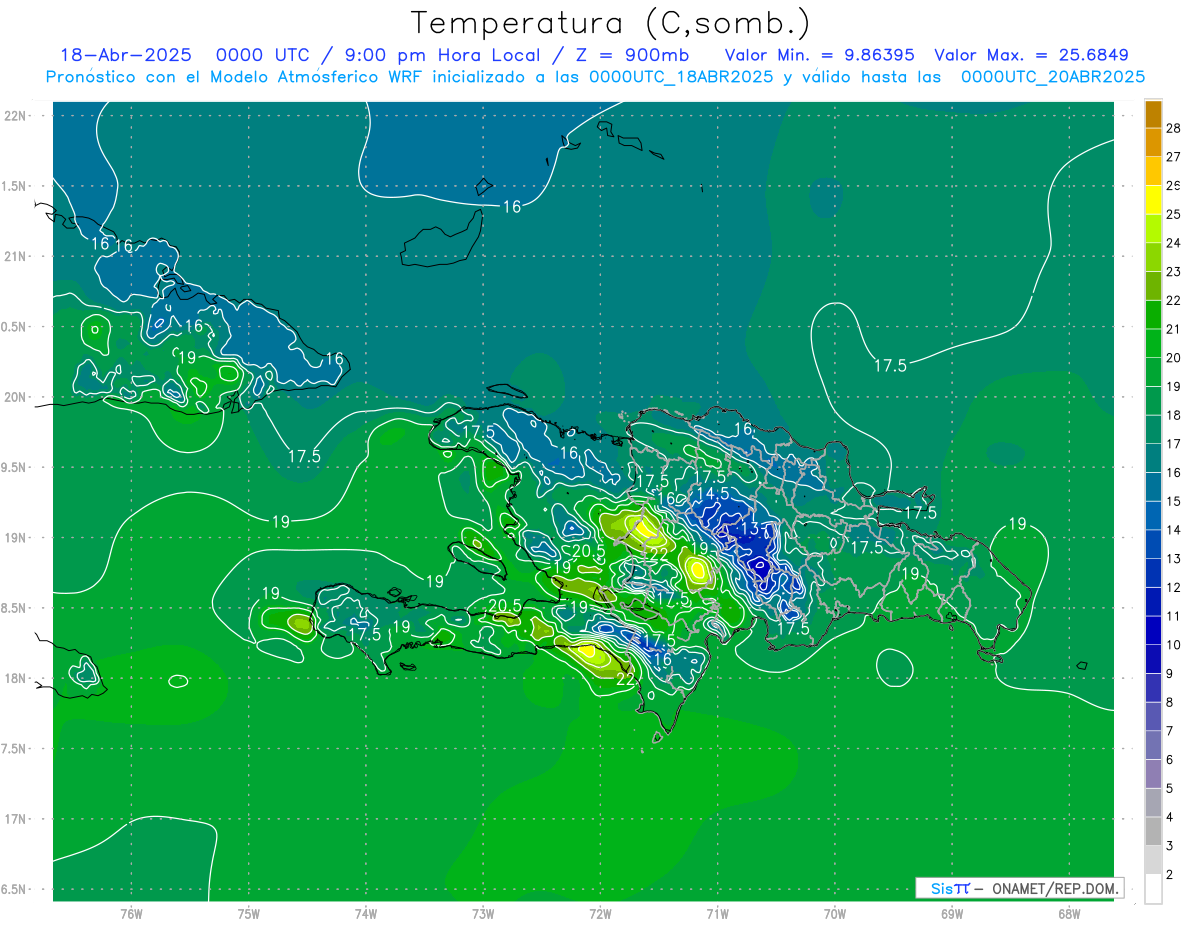Select the '18-Abr-2025' date text
Image resolution: width=1200 pixels, height=927 pixels.
click(x=126, y=55)
